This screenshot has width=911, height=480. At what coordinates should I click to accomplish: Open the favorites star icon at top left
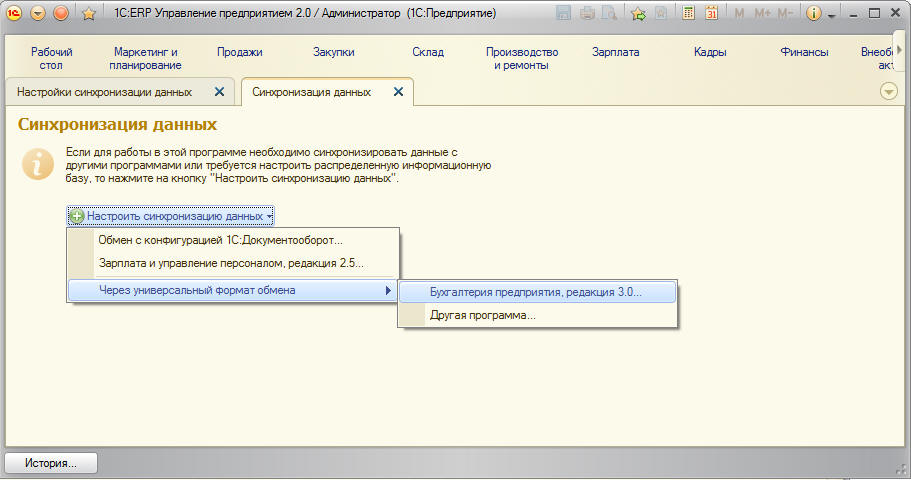[88, 13]
